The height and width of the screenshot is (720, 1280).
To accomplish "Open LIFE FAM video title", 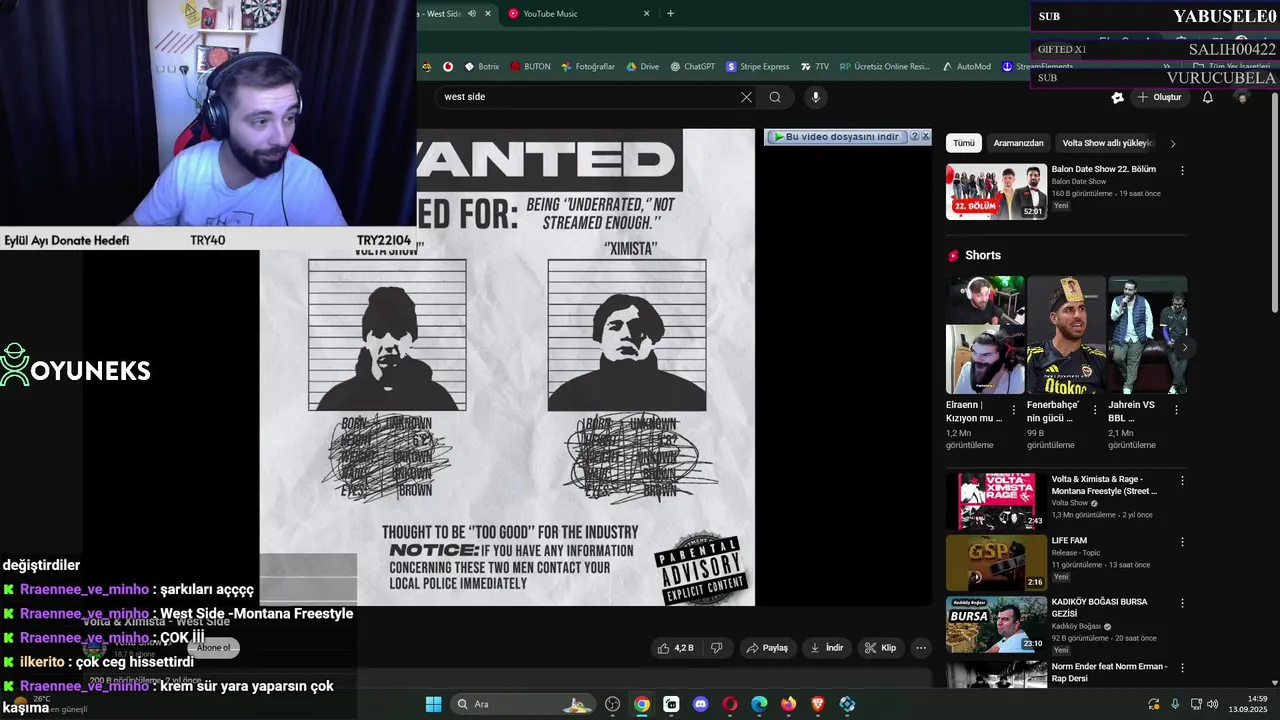I will coord(1069,541).
